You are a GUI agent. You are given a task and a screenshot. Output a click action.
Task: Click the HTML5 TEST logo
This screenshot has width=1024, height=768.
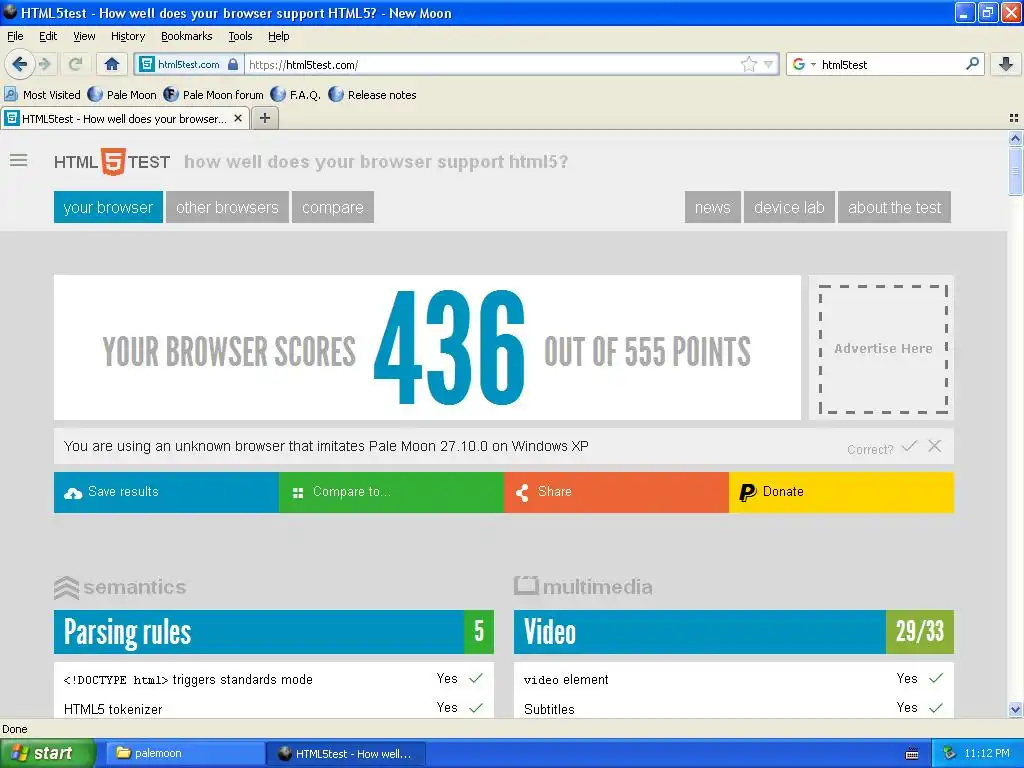point(112,162)
